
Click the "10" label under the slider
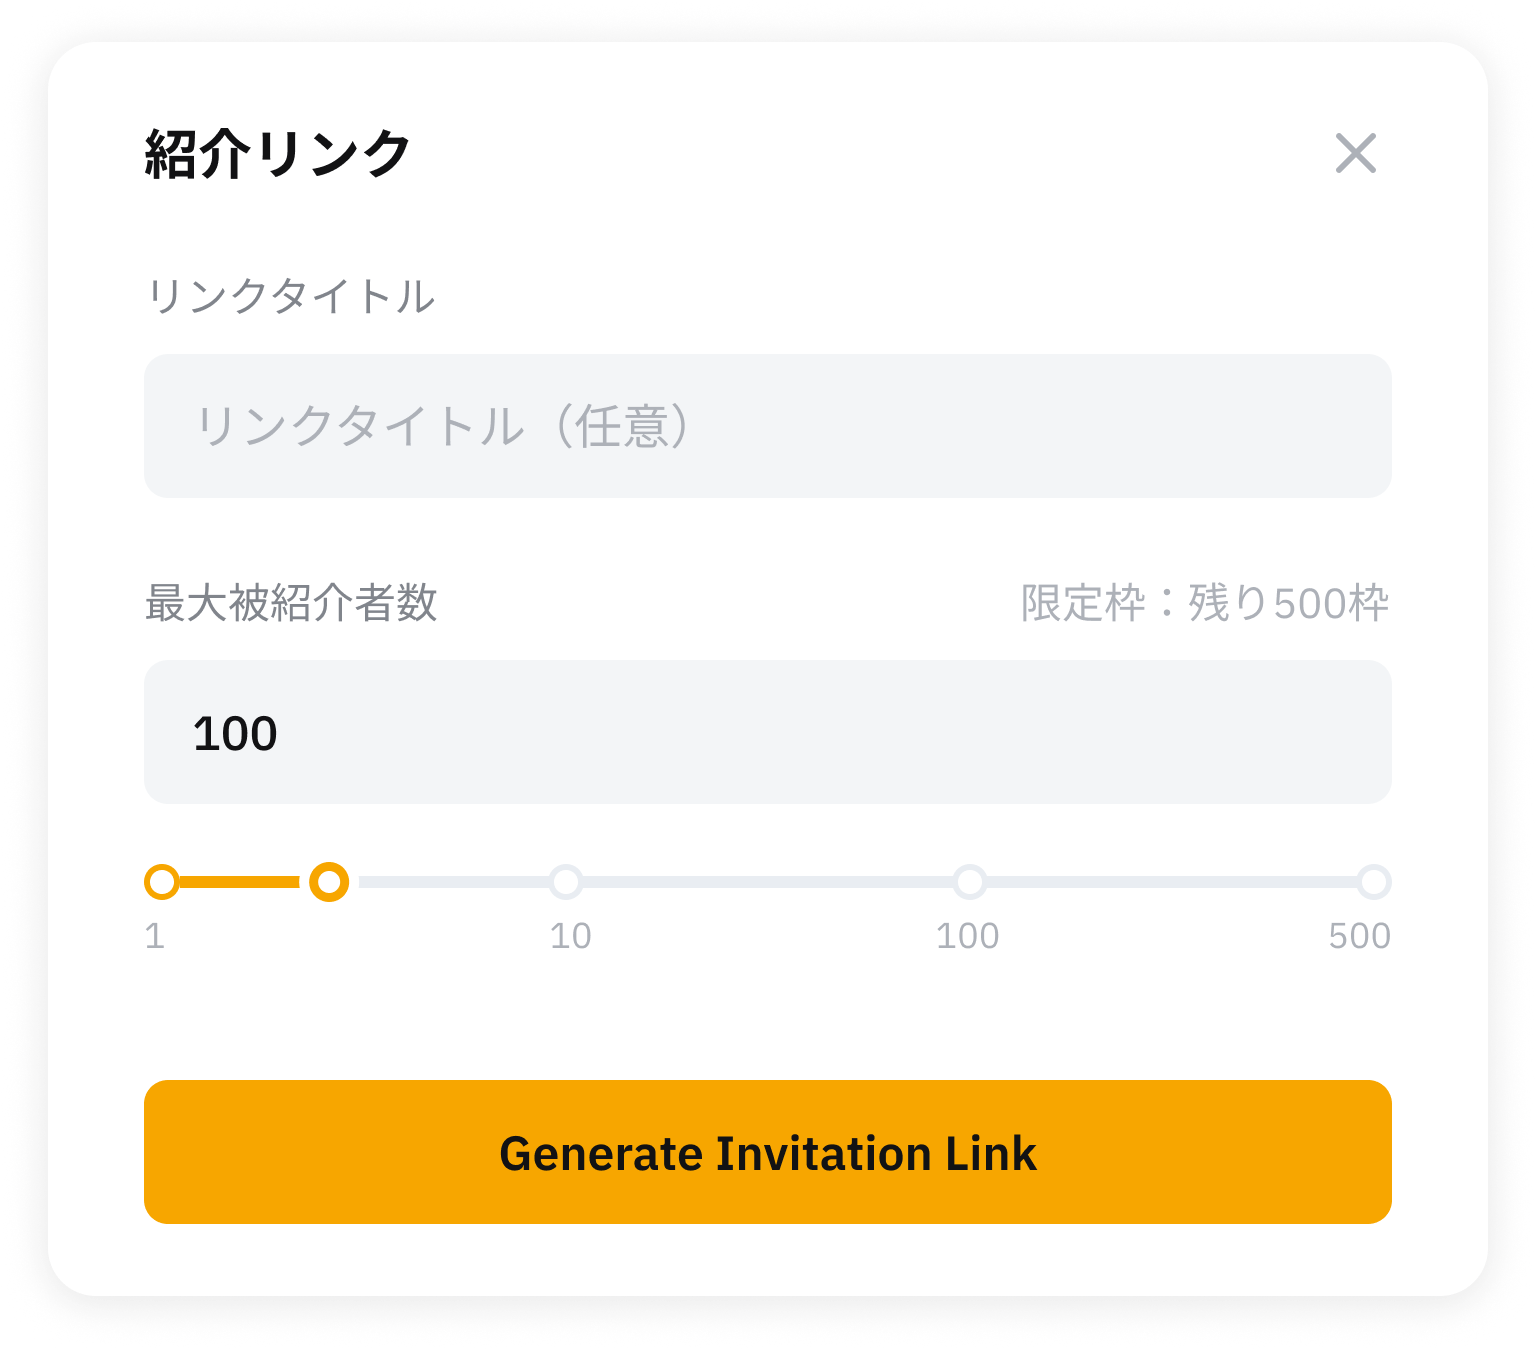coord(570,936)
